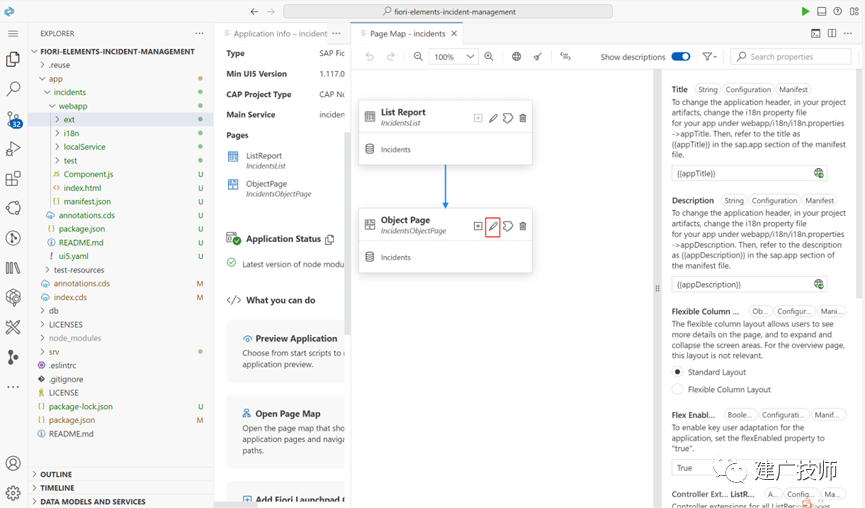
Task: Click the Open Page Map link
Action: click(287, 414)
